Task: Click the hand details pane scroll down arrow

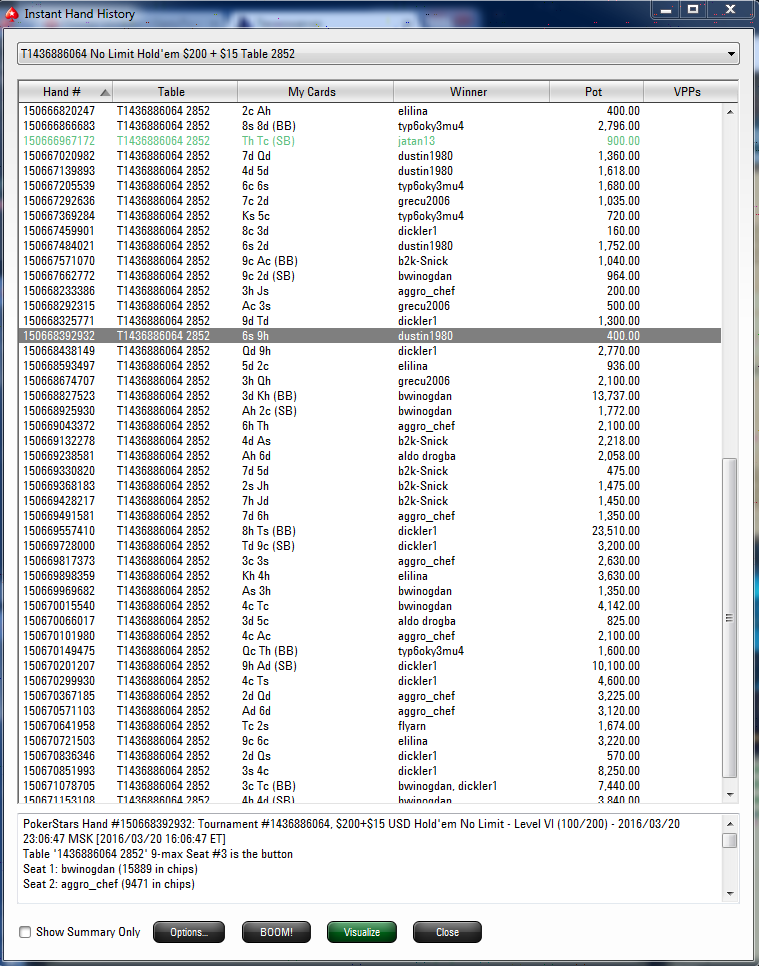Action: tap(730, 893)
